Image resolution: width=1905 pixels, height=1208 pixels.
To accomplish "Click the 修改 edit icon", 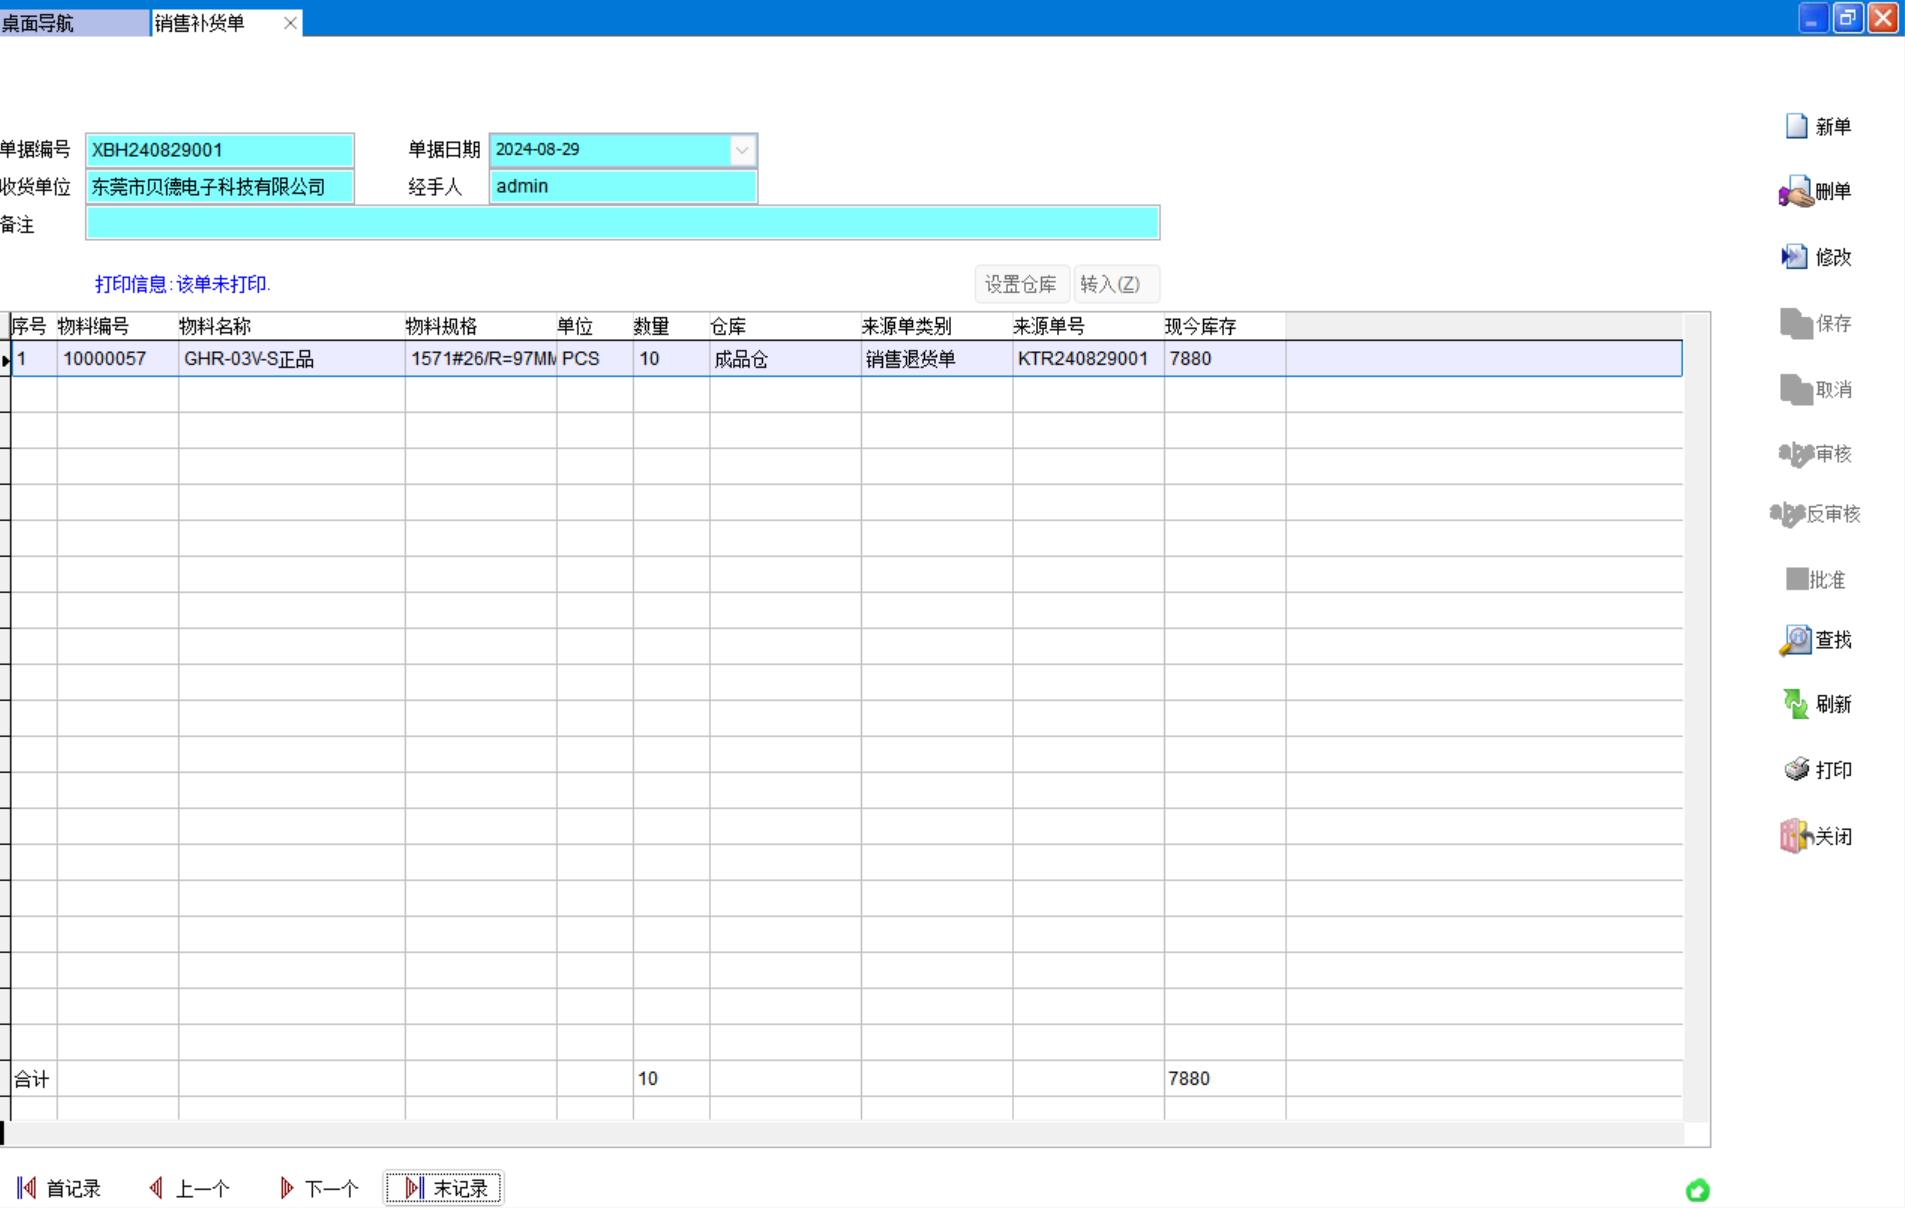I will point(1795,258).
